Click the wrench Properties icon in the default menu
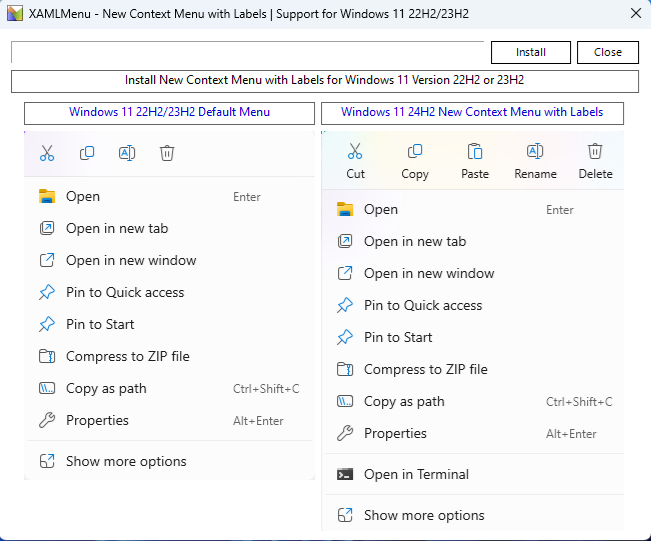The height and width of the screenshot is (541, 651). (47, 420)
